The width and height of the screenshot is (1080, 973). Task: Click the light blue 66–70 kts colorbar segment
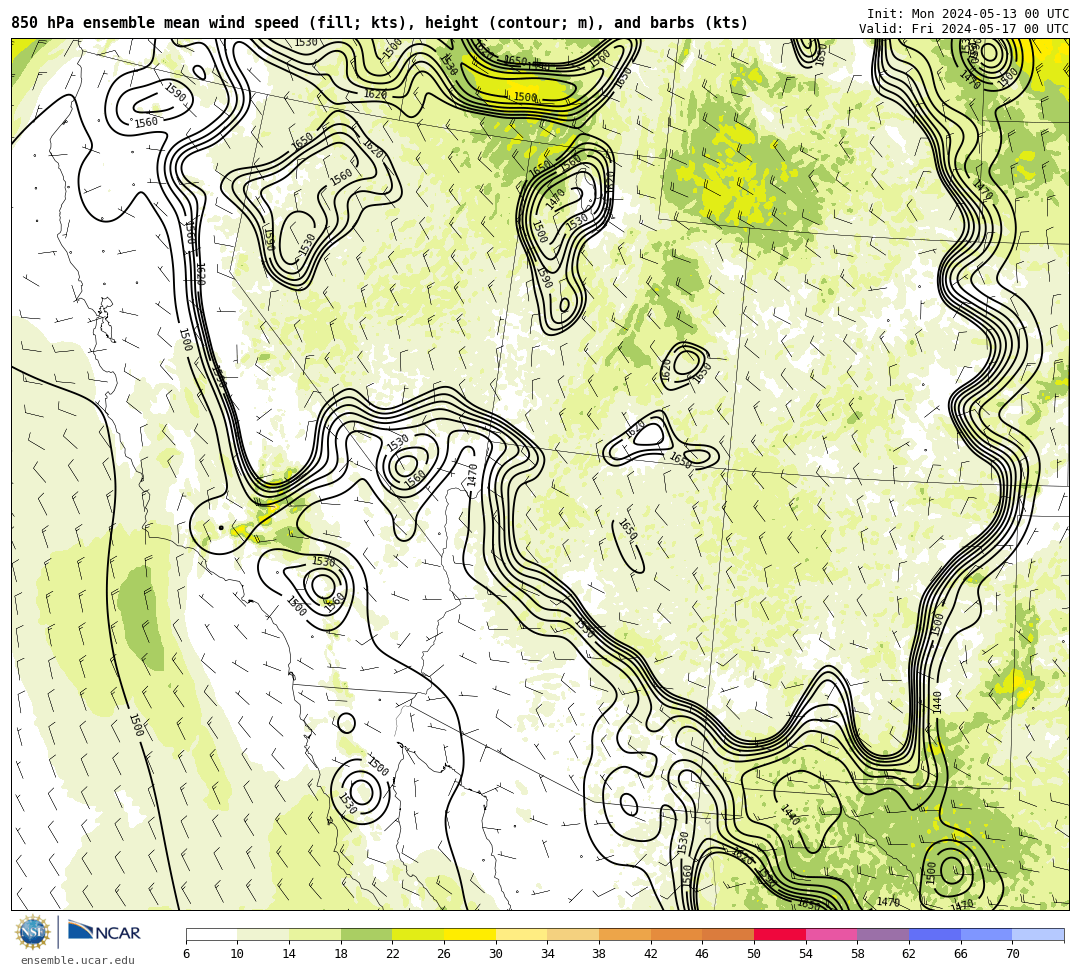(986, 934)
